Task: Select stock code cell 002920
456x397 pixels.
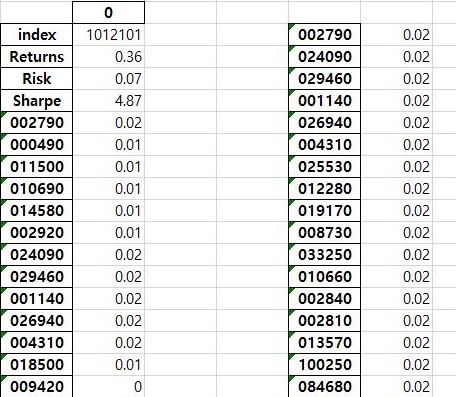Action: pos(36,232)
